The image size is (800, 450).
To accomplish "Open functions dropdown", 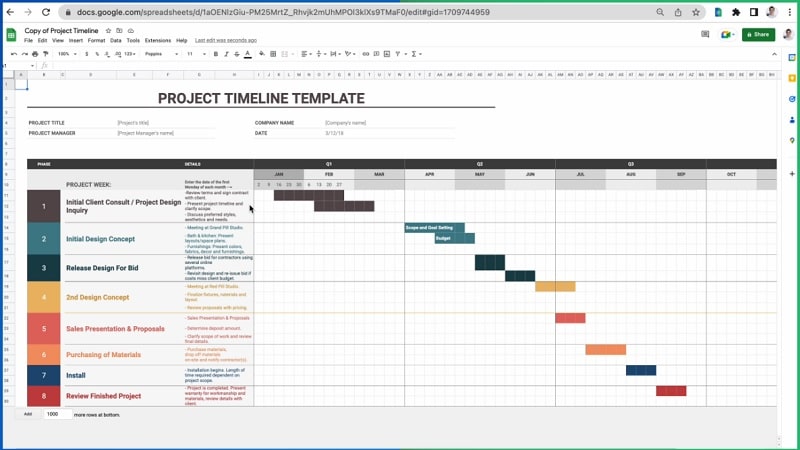I will [x=416, y=54].
